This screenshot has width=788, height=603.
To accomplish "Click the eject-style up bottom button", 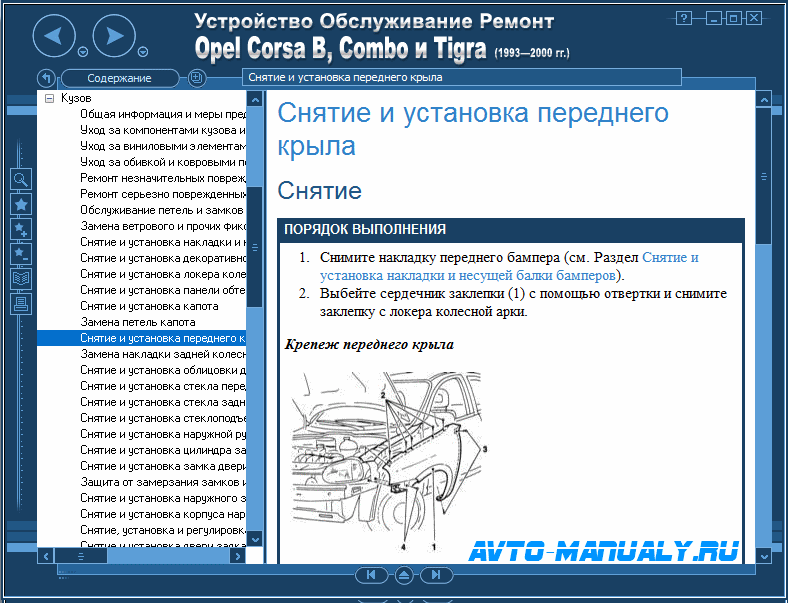I will 404,575.
